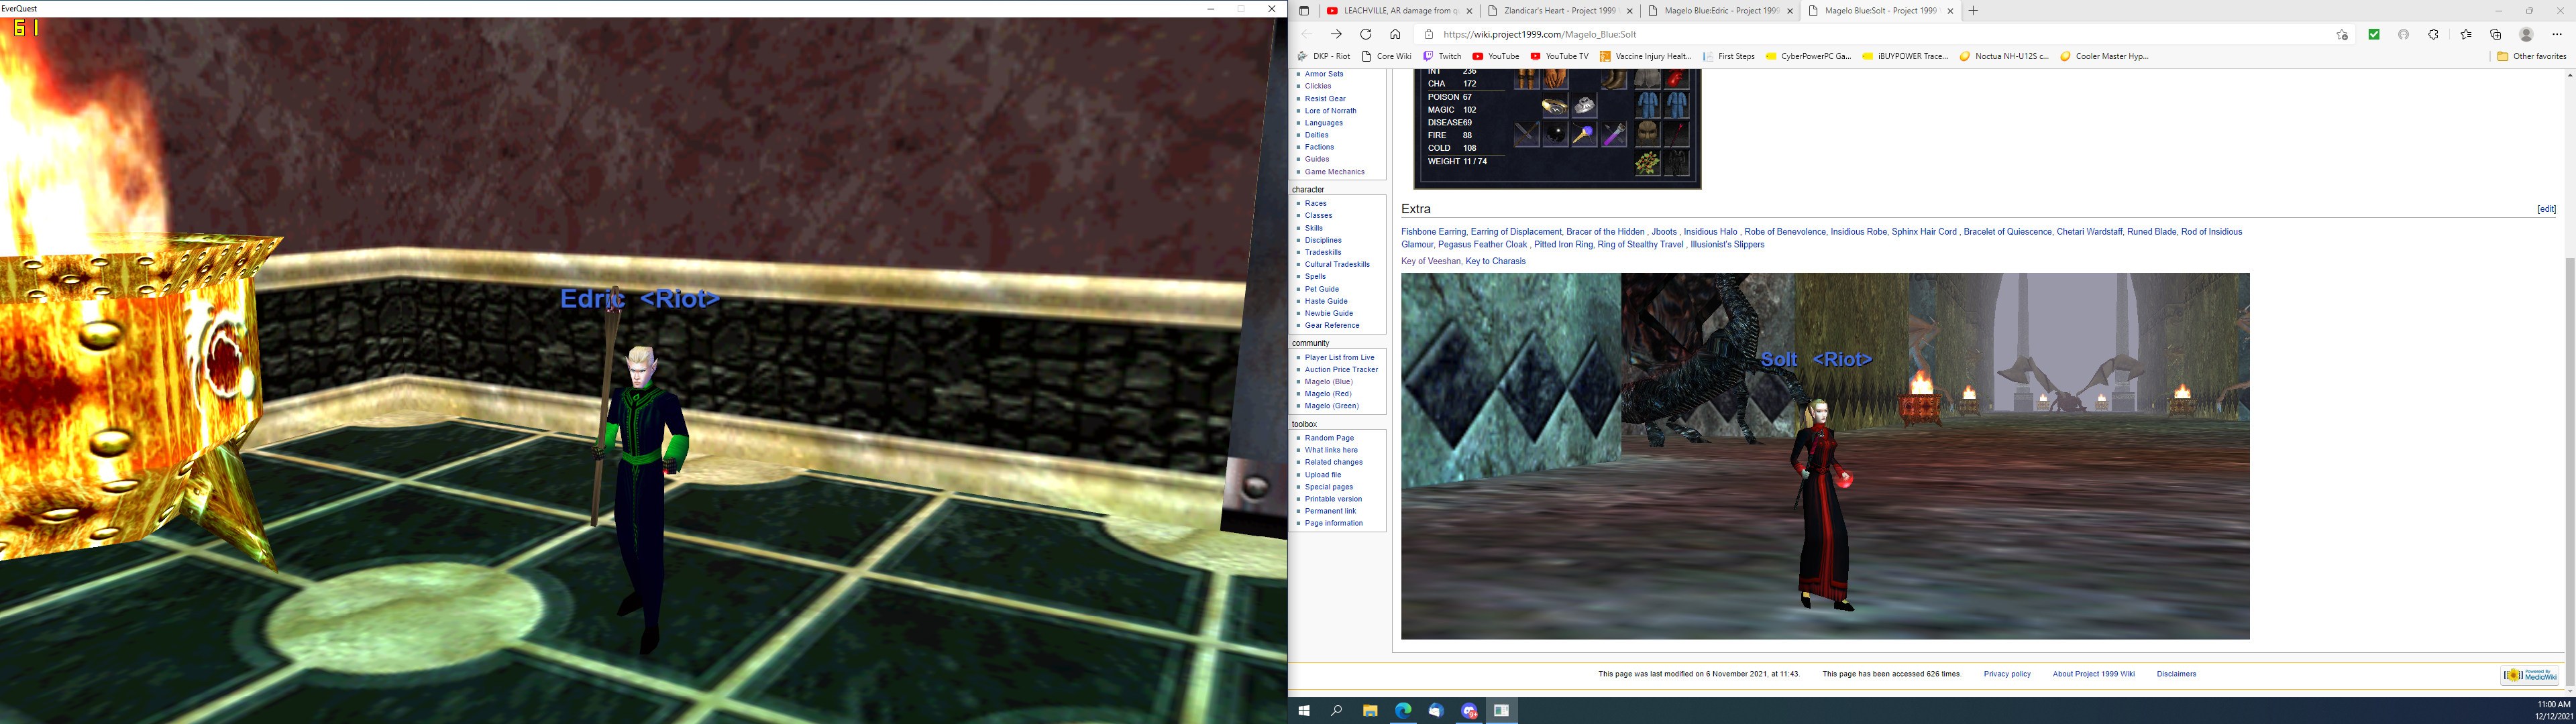Open Discord from the taskbar
The width and height of the screenshot is (2576, 724).
[x=1468, y=710]
